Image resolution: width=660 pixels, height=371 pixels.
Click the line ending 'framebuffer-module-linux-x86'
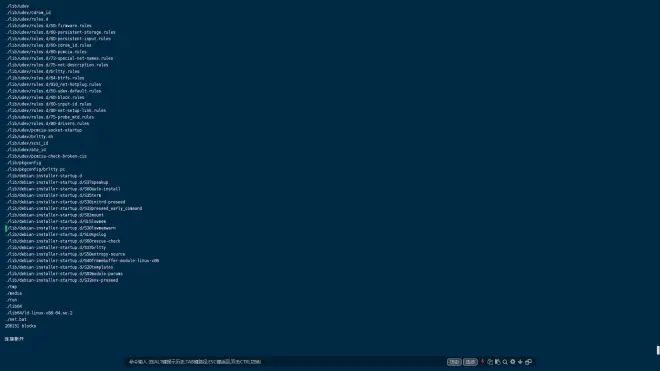(82, 261)
